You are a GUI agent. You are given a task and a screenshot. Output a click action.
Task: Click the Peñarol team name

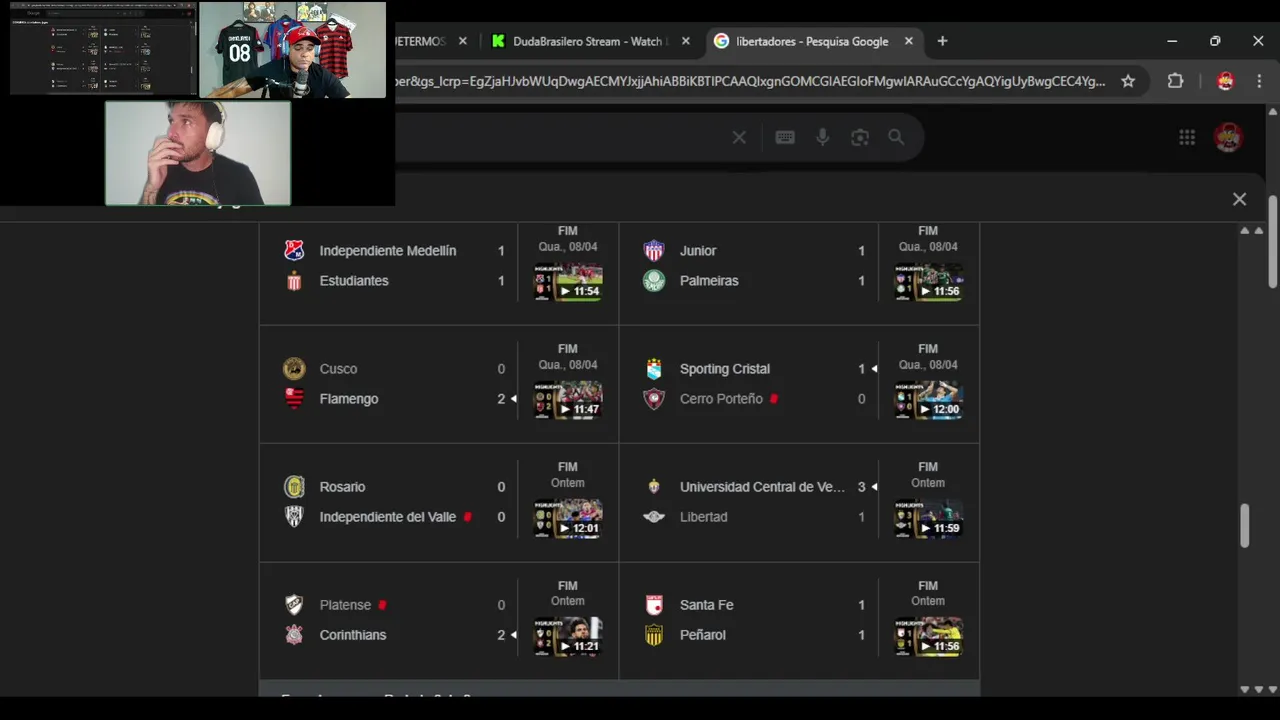click(703, 635)
